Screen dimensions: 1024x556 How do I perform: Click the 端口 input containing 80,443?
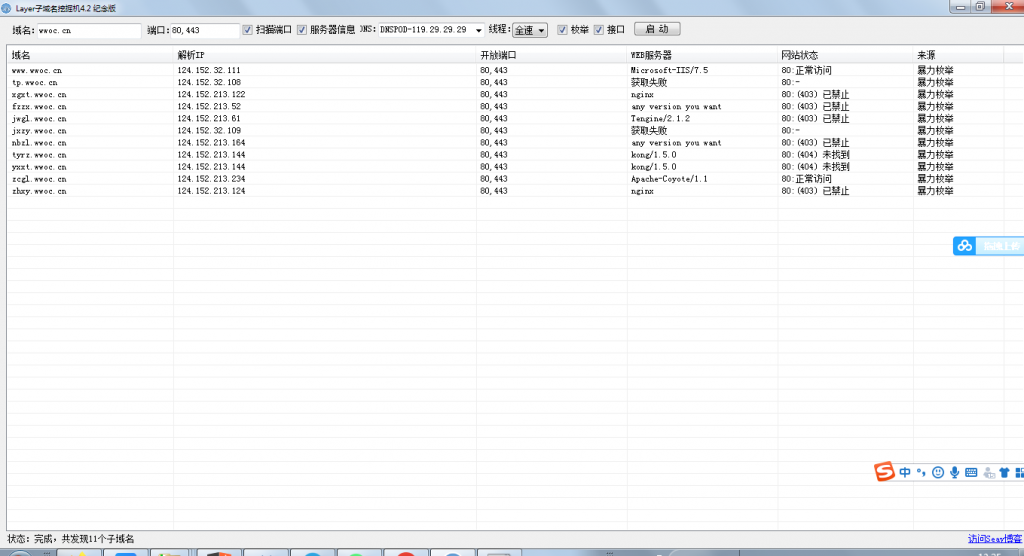pyautogui.click(x=204, y=31)
